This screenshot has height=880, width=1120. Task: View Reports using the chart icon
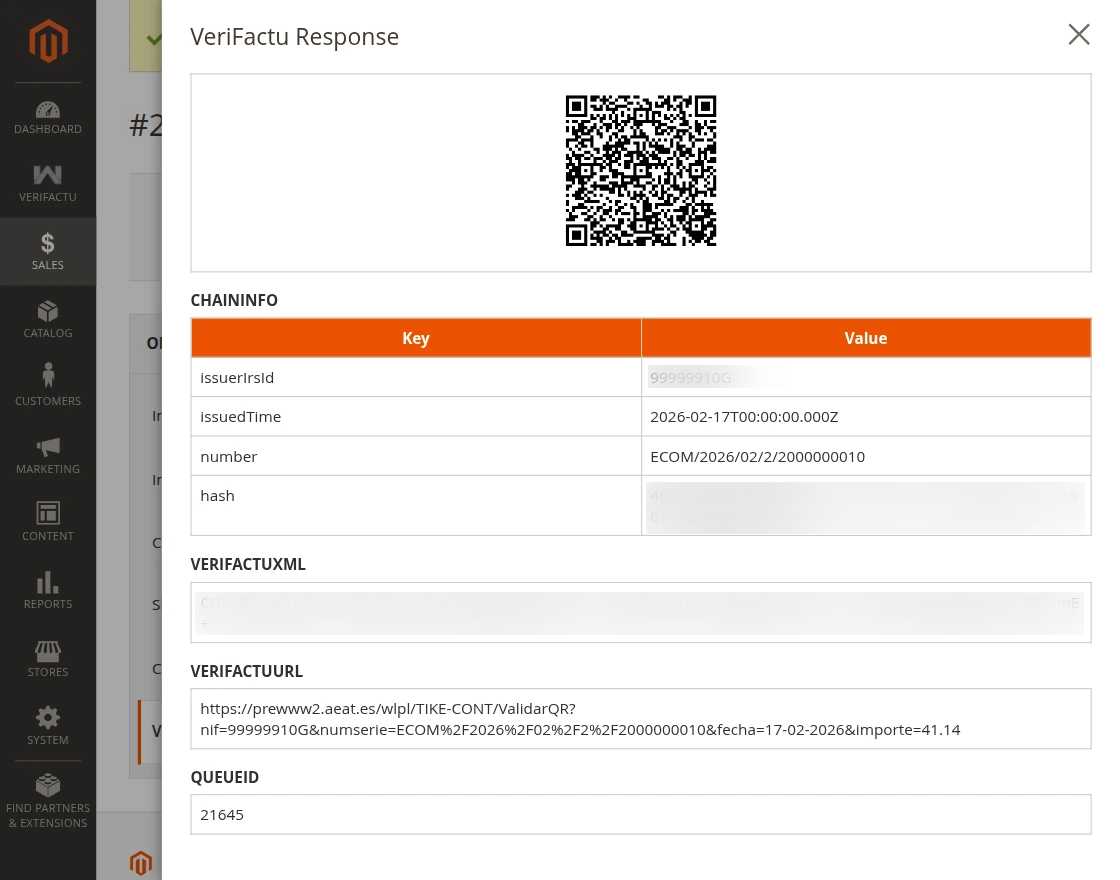point(47,590)
